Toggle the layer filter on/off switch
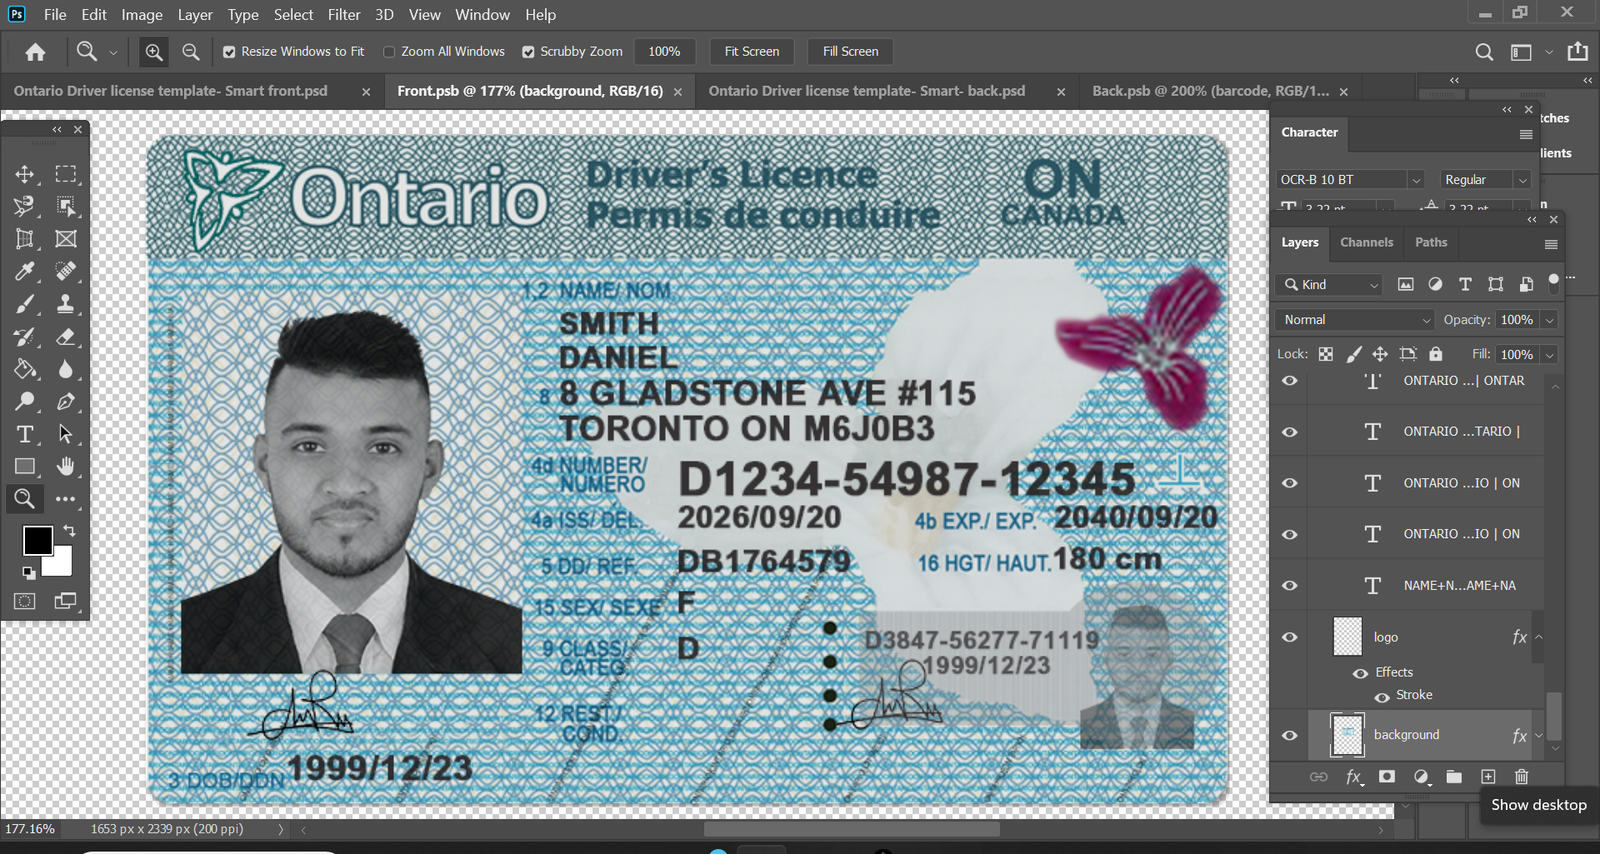 (x=1553, y=282)
